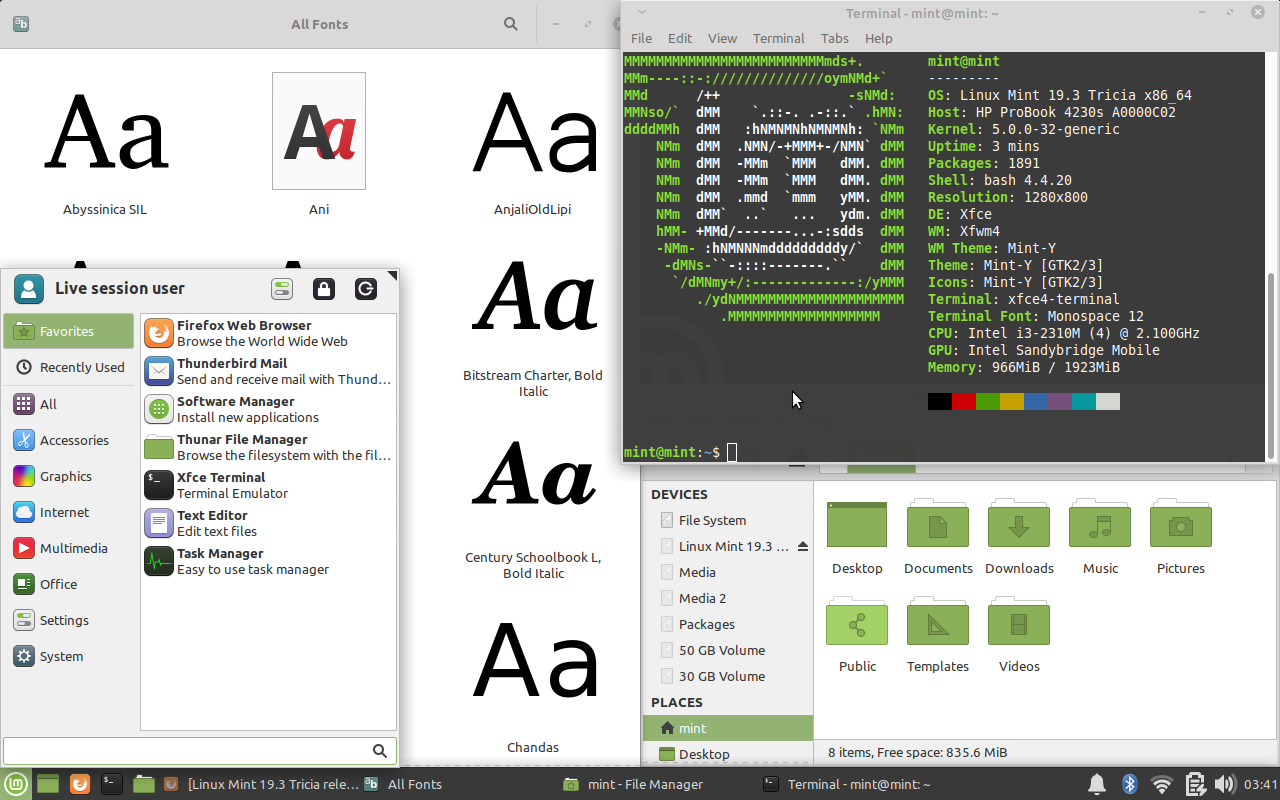Select the Recently Used category
This screenshot has height=800, width=1280.
tap(69, 367)
